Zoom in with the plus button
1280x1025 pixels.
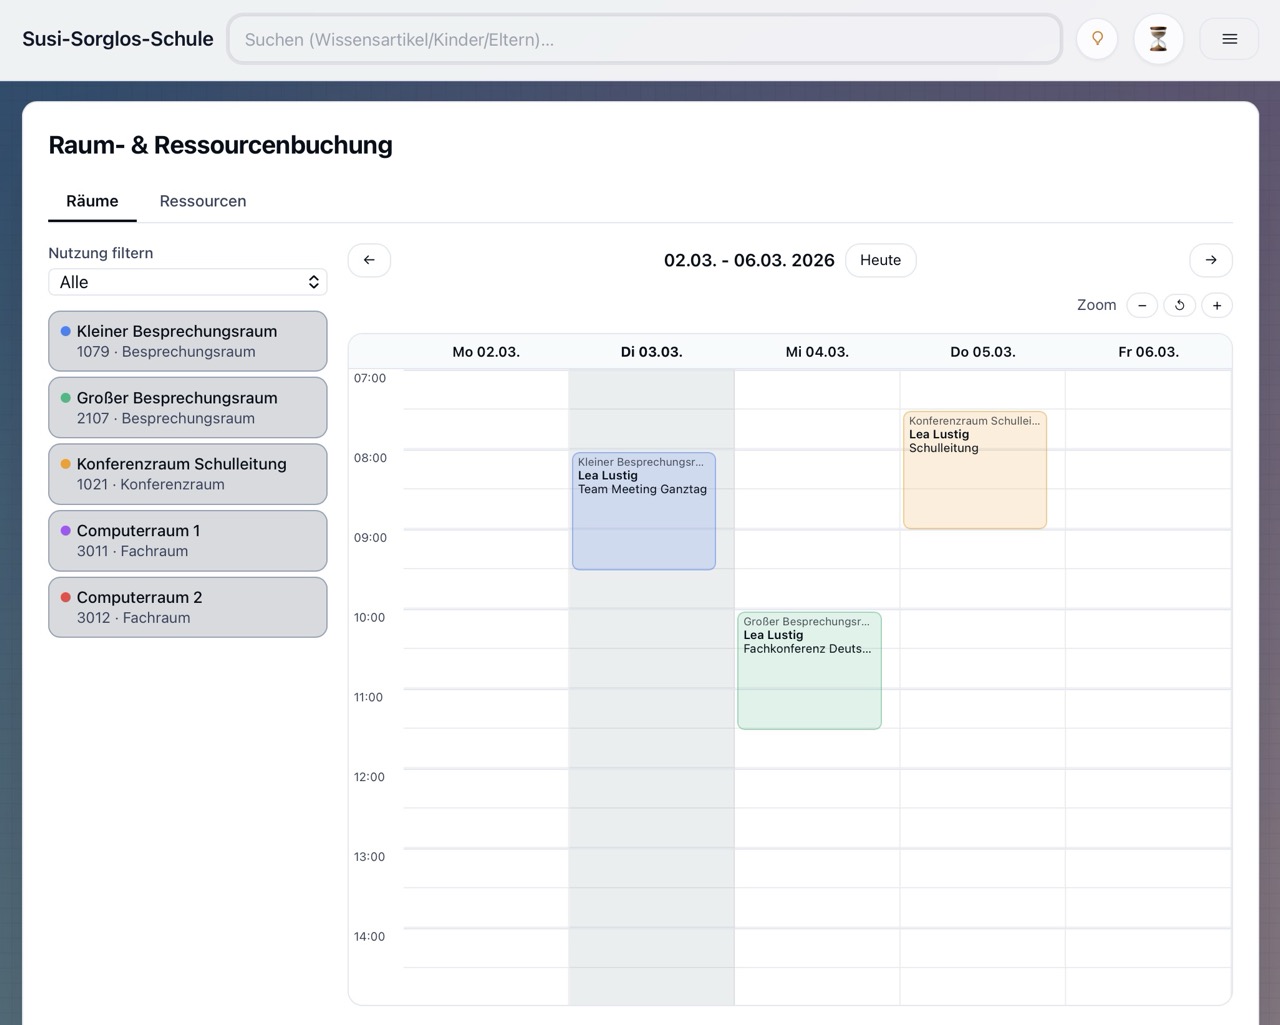pyautogui.click(x=1216, y=305)
